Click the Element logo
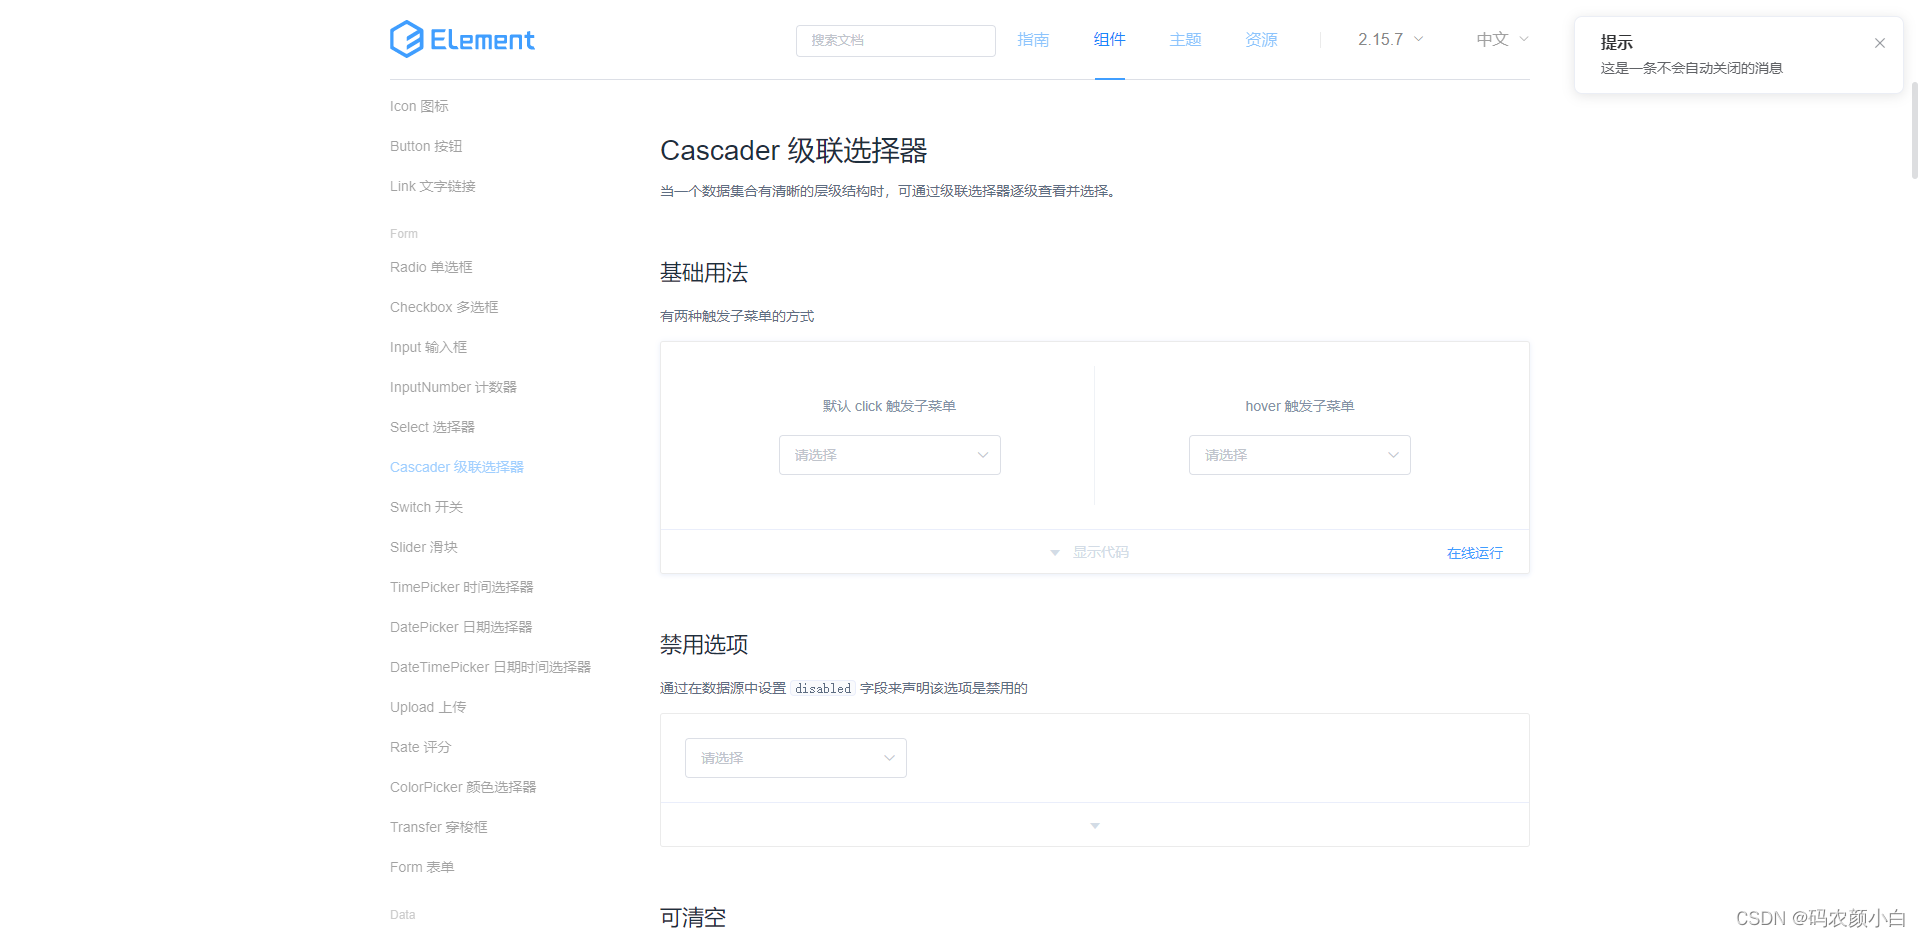This screenshot has width=1920, height=937. coord(461,39)
